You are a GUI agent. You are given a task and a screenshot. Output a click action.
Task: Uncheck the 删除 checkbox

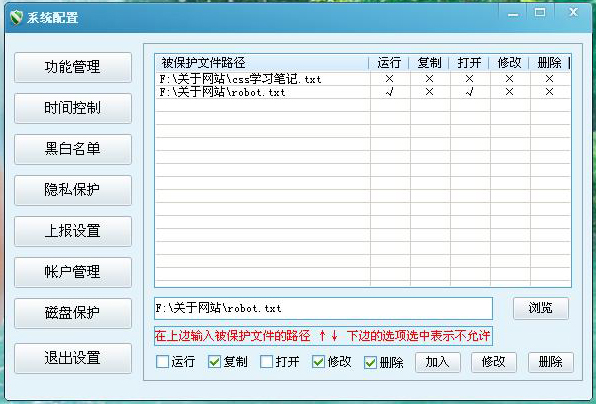tap(370, 362)
